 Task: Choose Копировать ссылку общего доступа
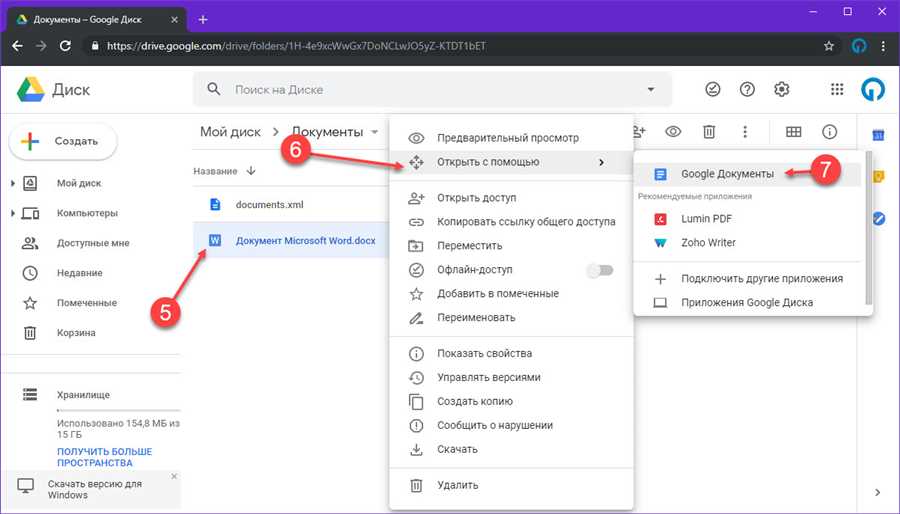click(x=511, y=222)
